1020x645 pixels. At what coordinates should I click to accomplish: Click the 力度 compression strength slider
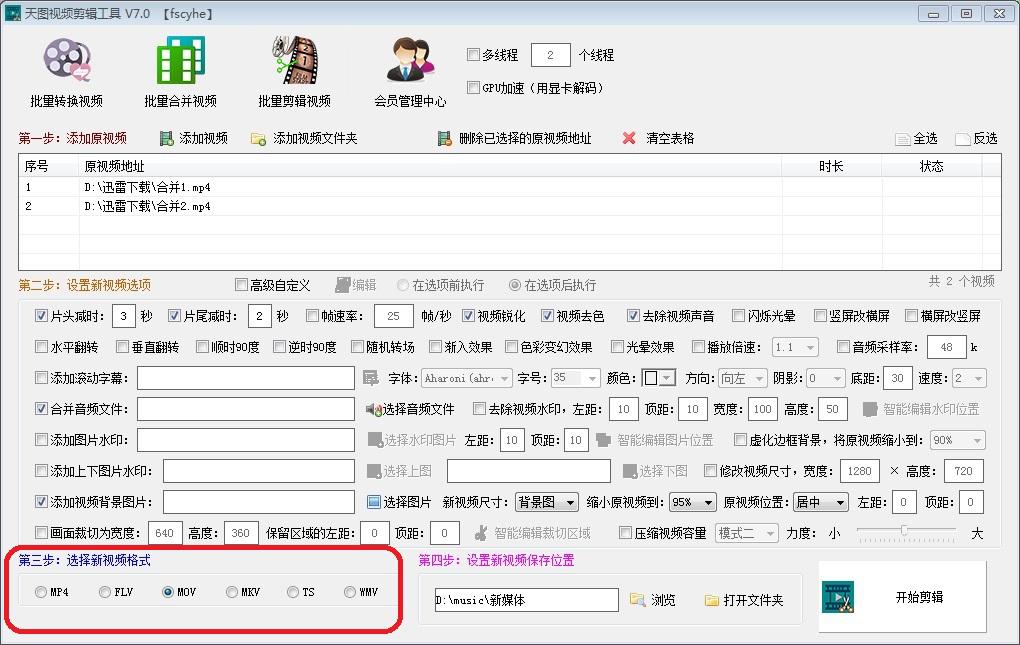coord(906,533)
